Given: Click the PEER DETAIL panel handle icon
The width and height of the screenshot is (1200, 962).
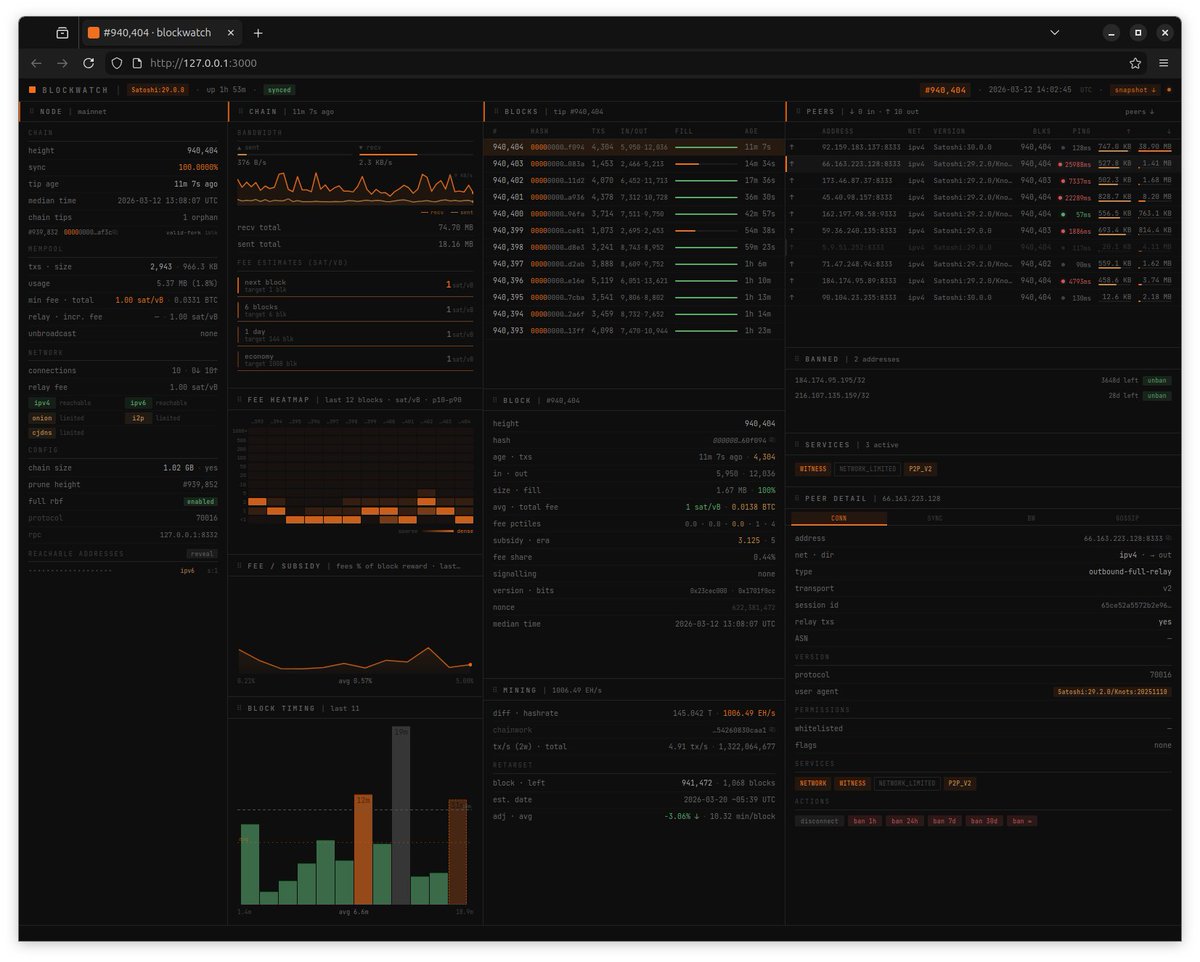Looking at the screenshot, I should pos(798,498).
